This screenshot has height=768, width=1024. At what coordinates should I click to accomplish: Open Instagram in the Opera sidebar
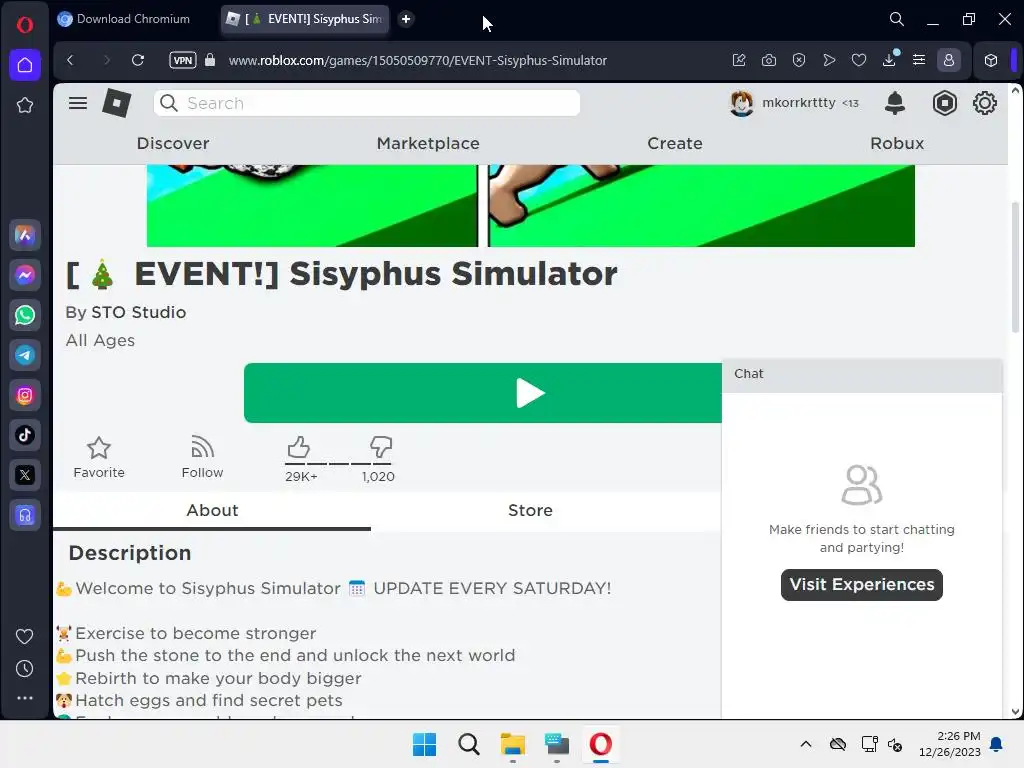pyautogui.click(x=25, y=395)
